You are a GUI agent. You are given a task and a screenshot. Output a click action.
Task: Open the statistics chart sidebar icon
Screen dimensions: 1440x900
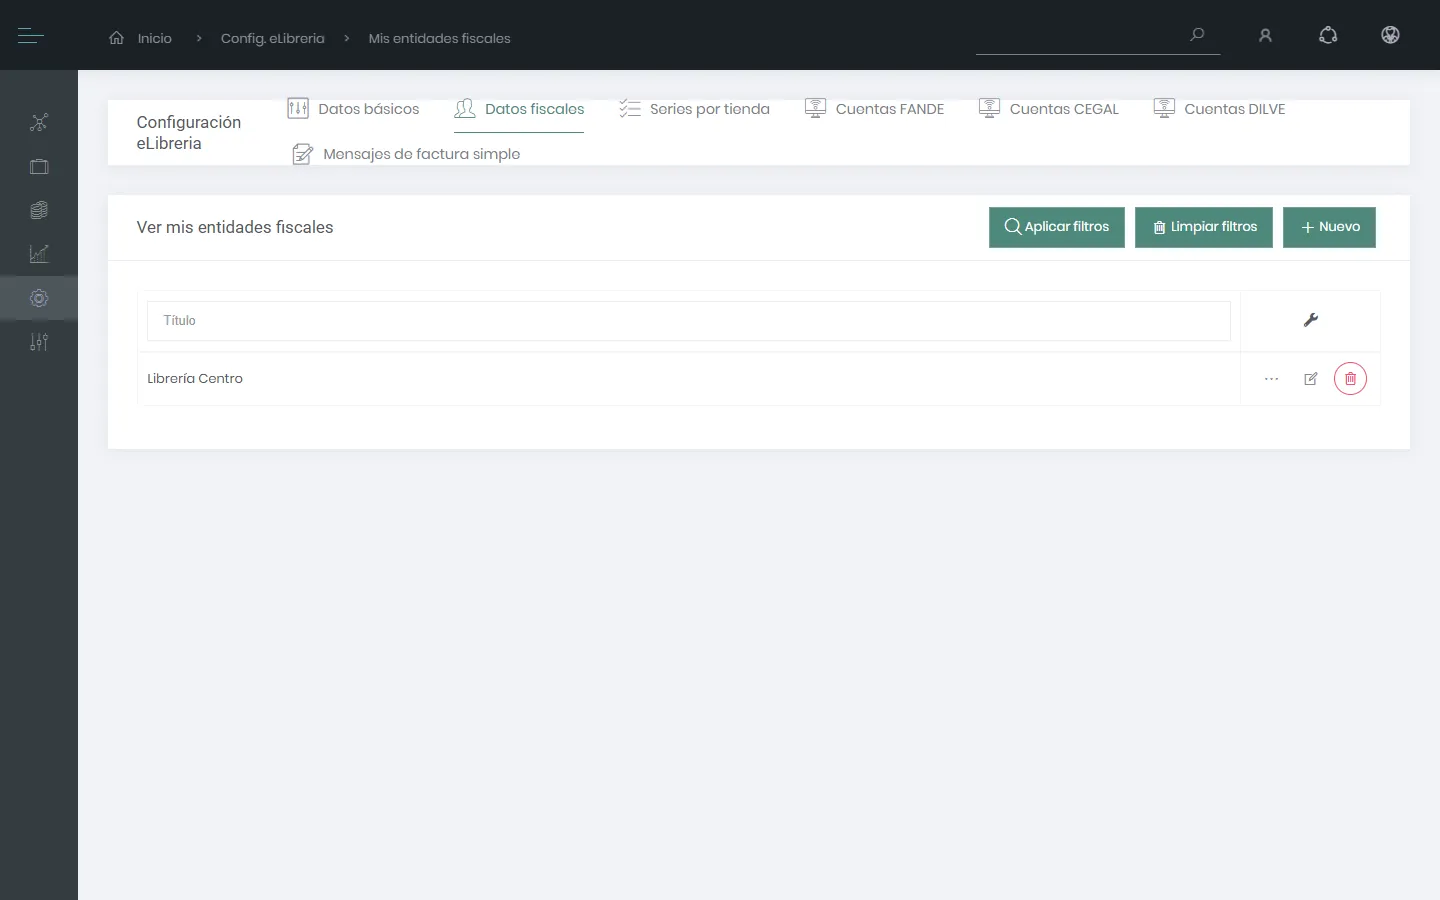pyautogui.click(x=39, y=254)
